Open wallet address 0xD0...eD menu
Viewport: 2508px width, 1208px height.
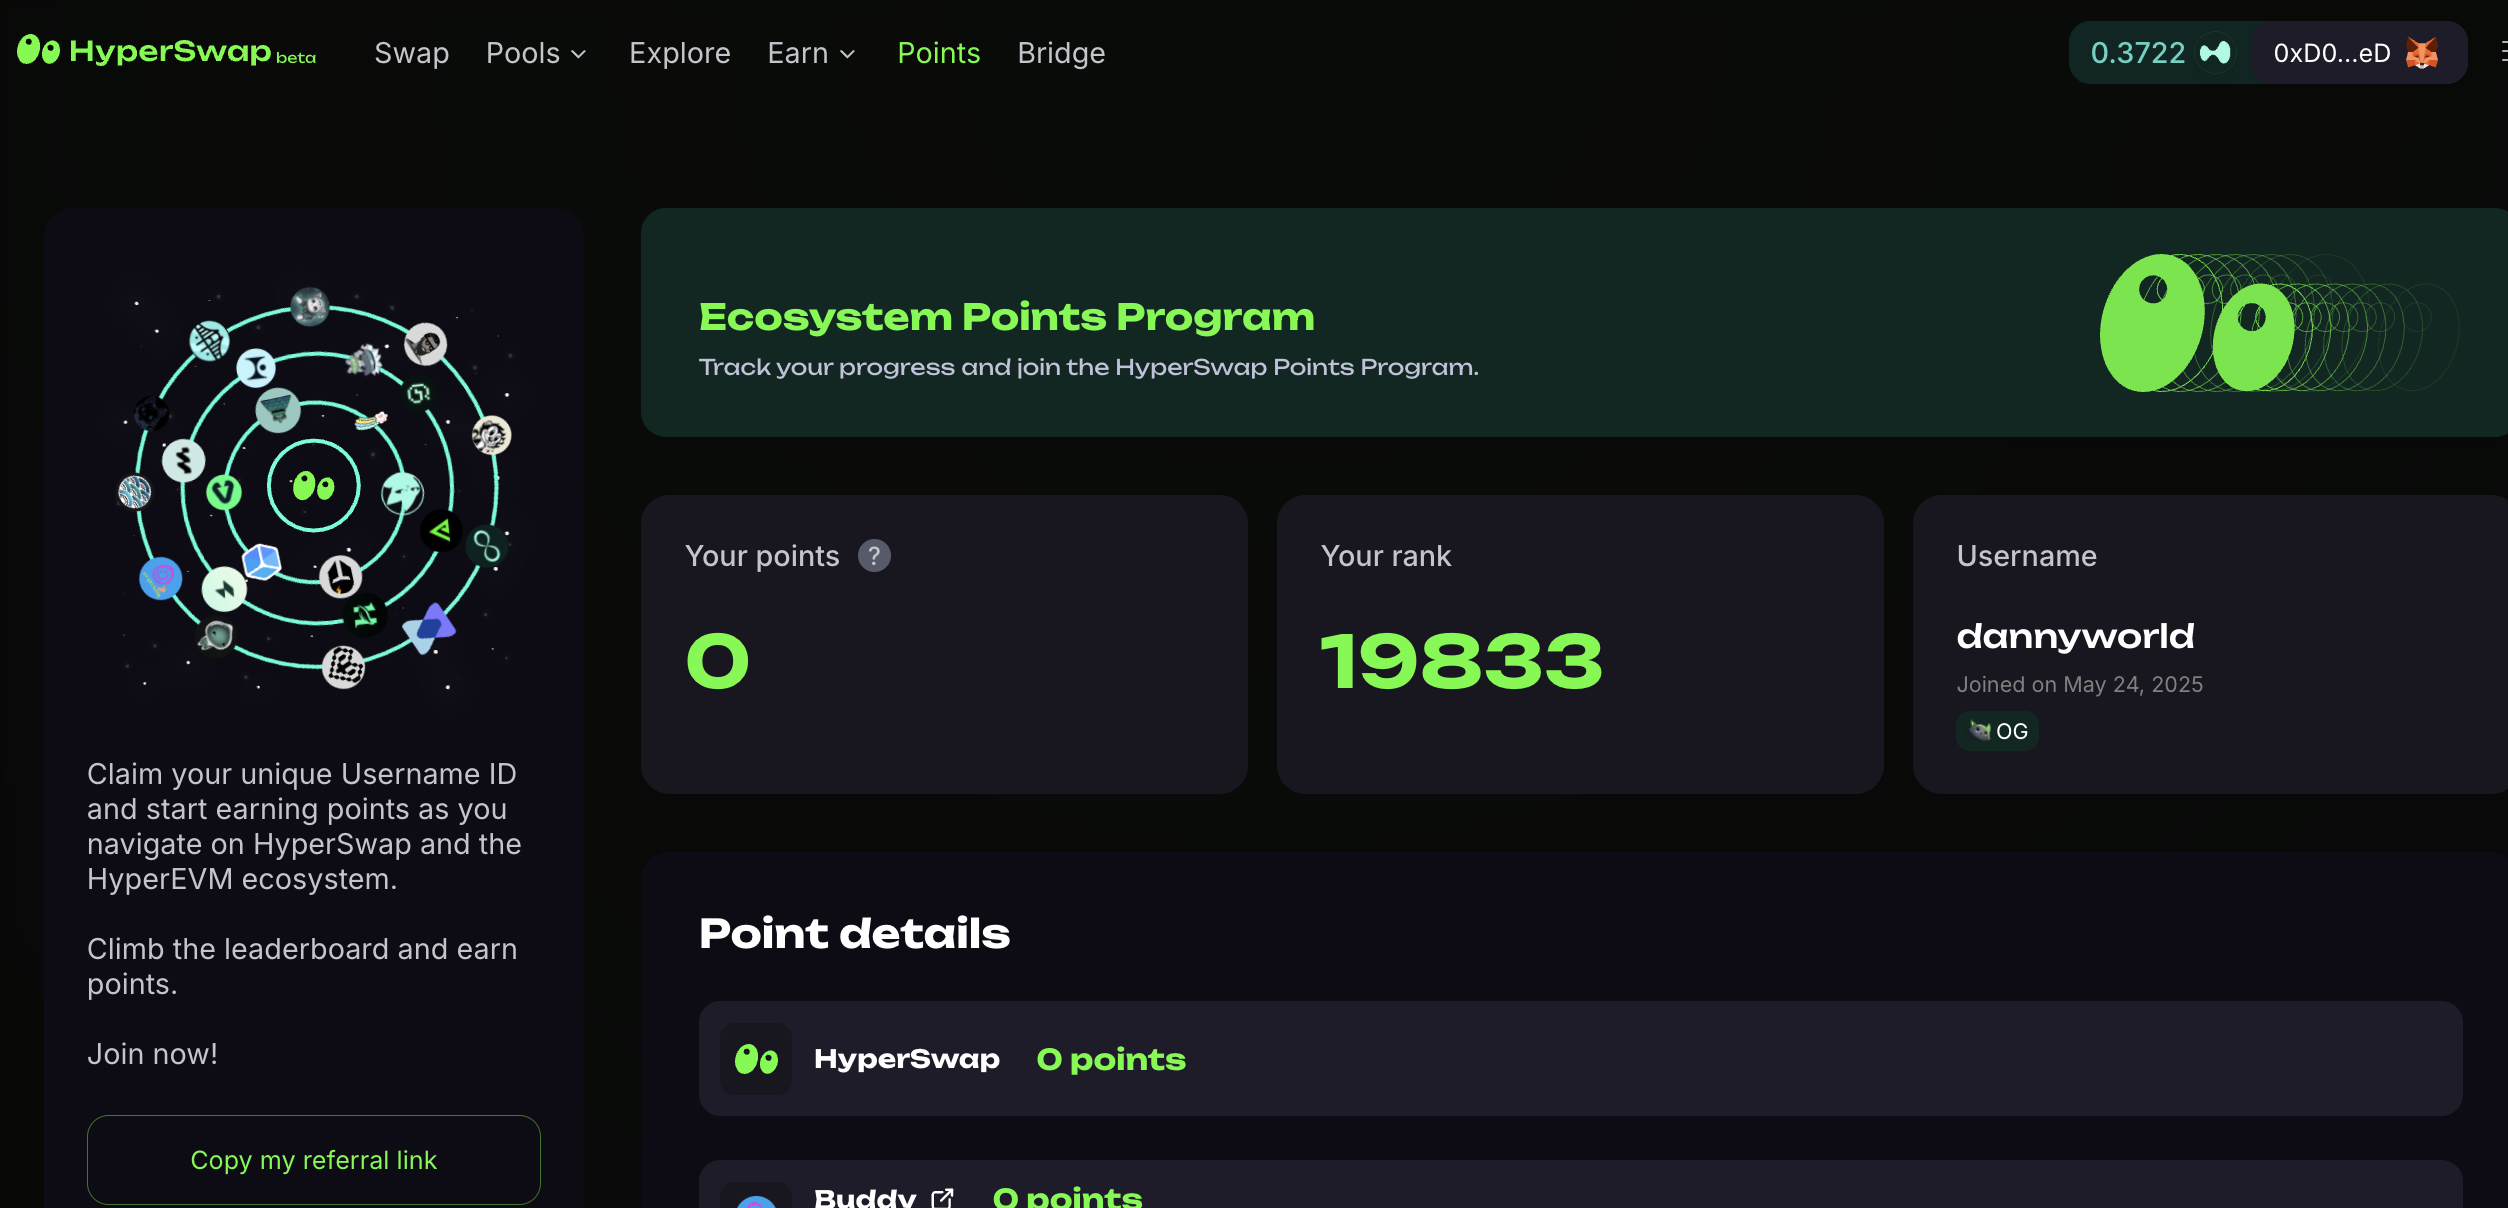(2331, 53)
